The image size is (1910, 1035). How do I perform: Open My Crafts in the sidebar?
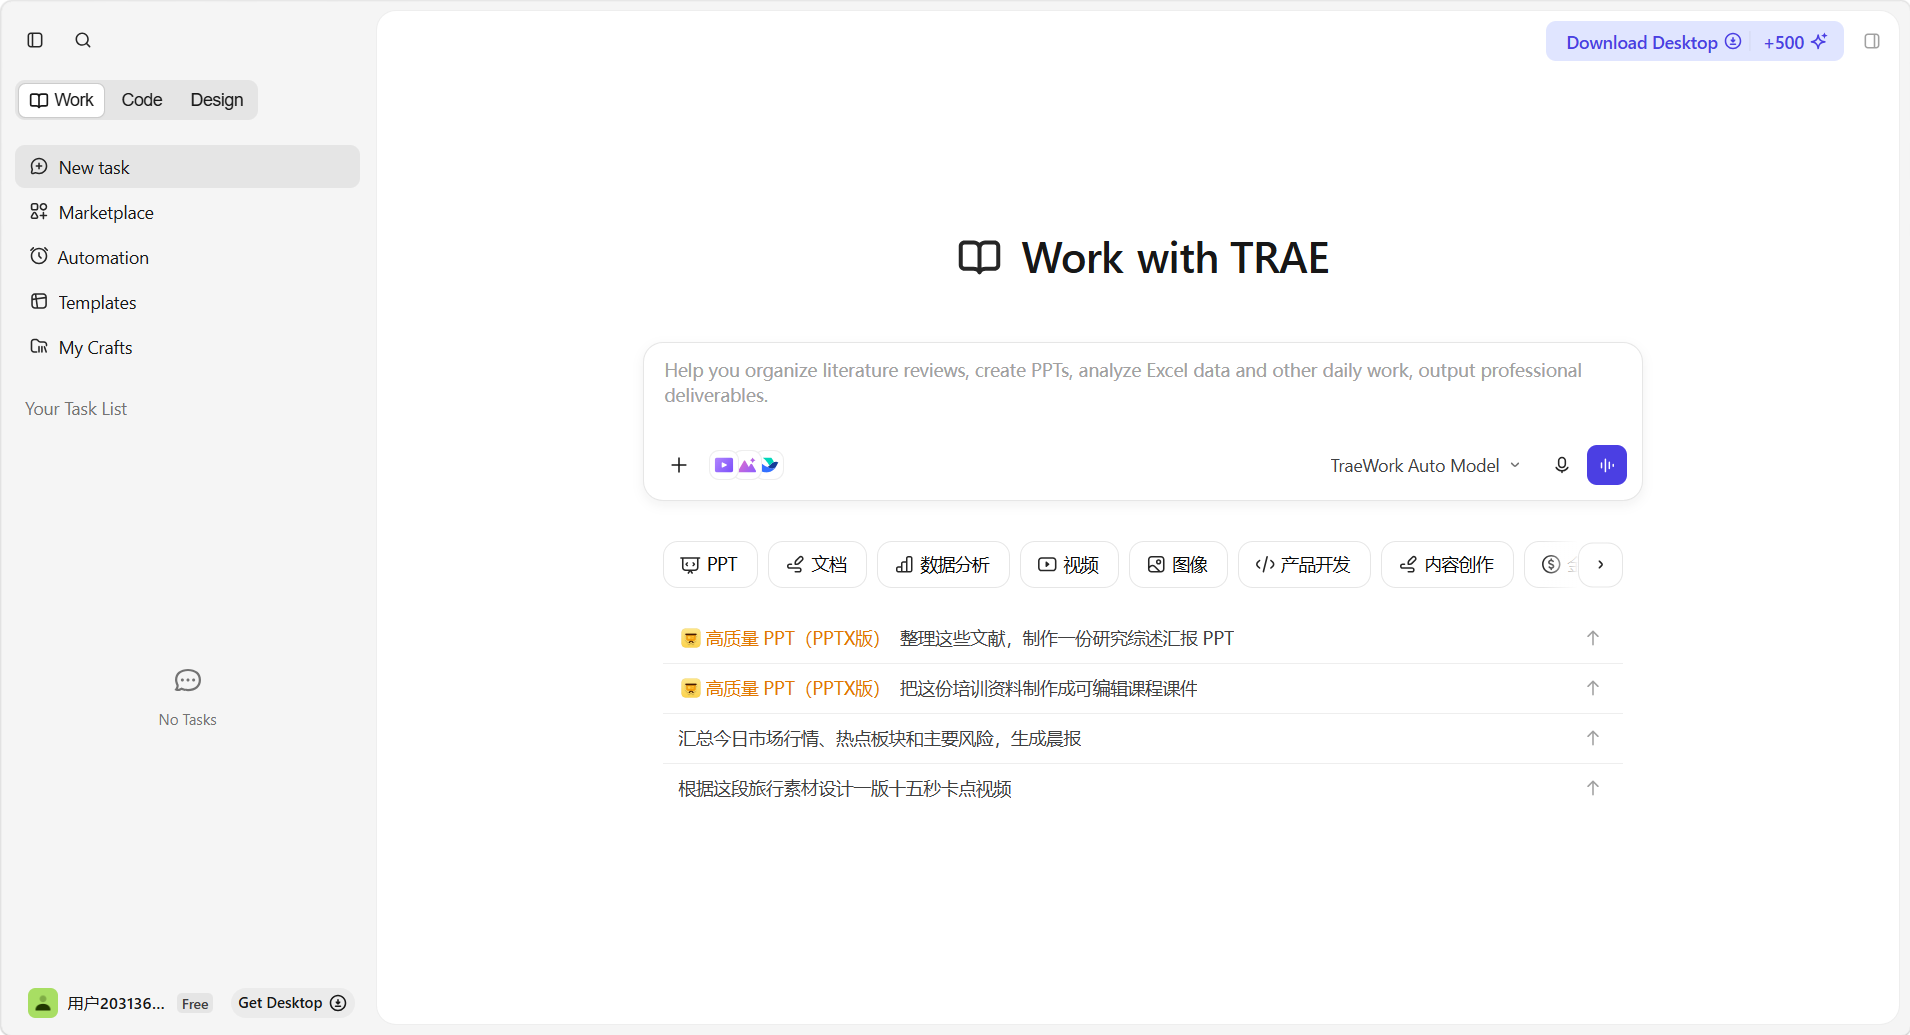pos(187,347)
